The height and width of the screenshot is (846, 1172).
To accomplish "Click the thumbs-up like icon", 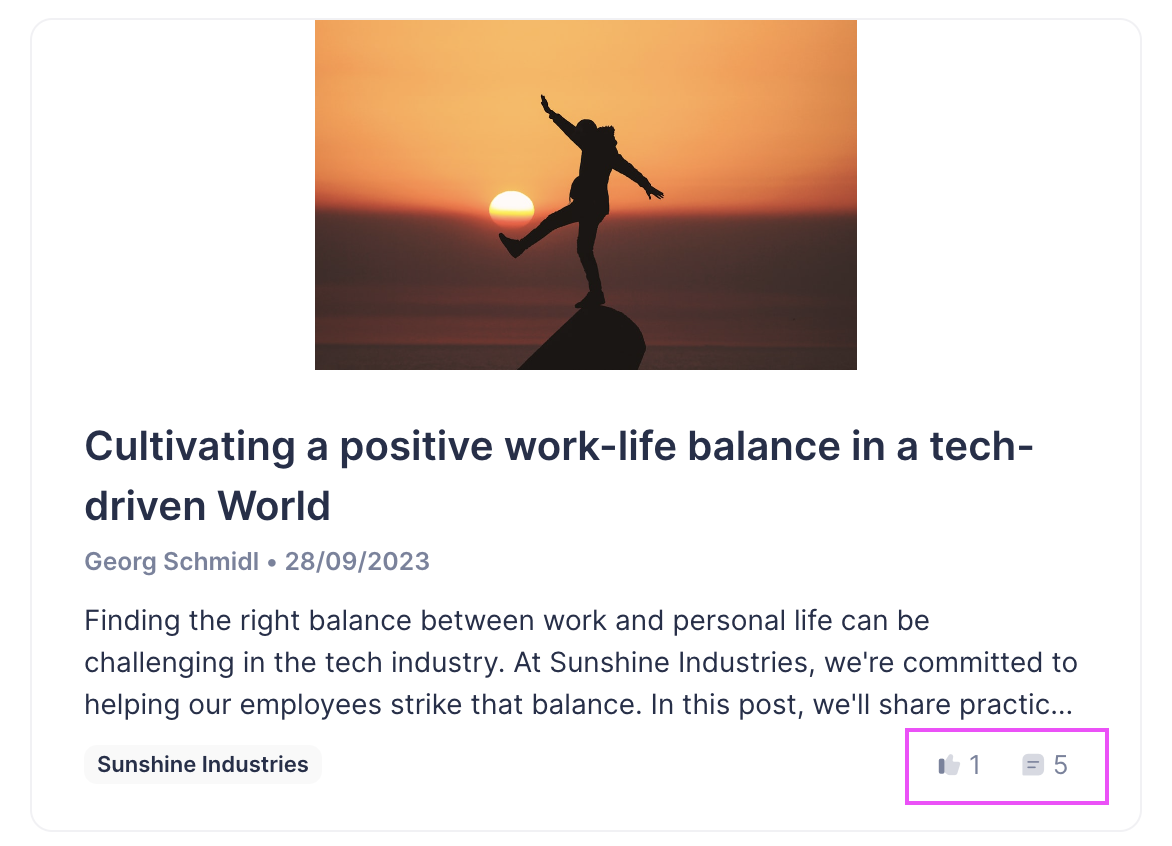I will [x=948, y=766].
